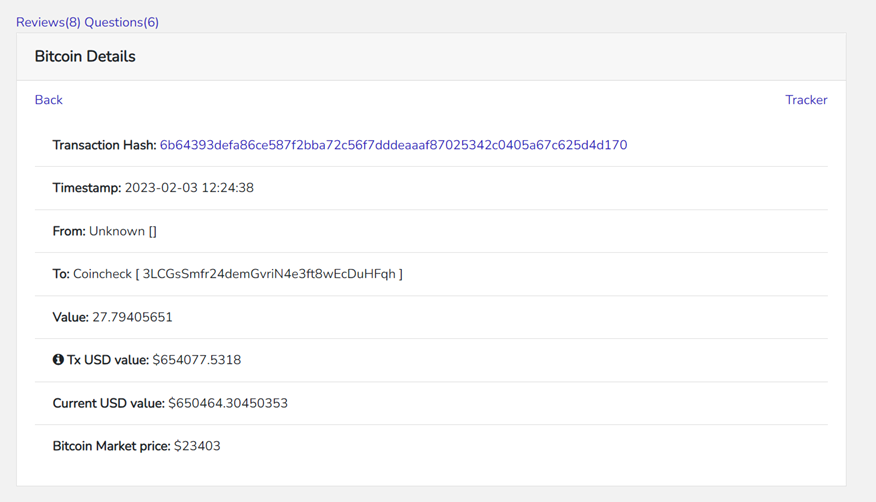Open the transaction hash 6b64393d... link
The width and height of the screenshot is (876, 502).
point(393,145)
